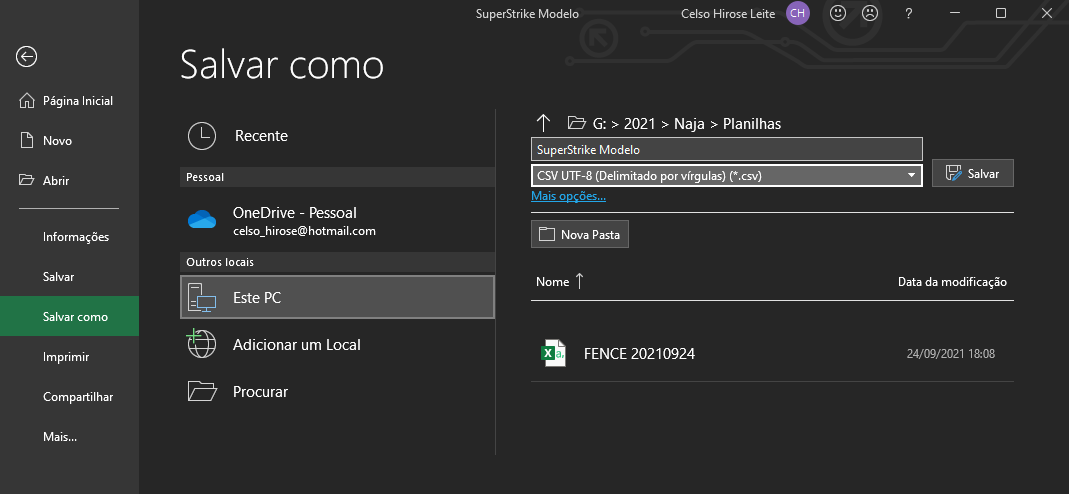Viewport: 1069px width, 494px height.
Task: Choose Este PC location
Action: coord(337,297)
